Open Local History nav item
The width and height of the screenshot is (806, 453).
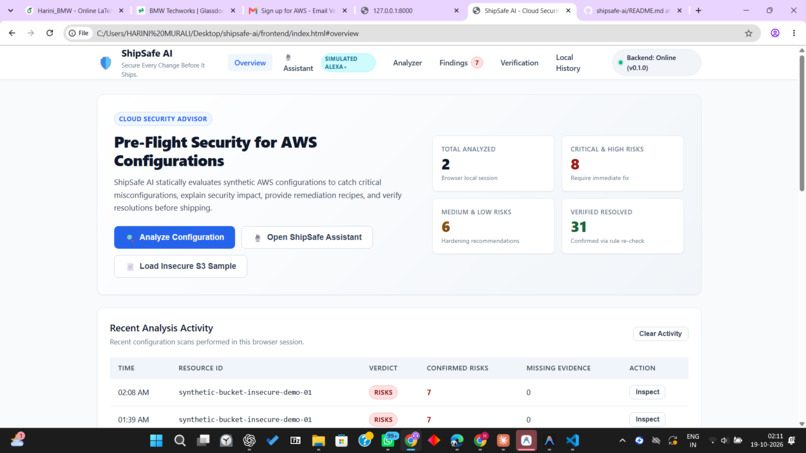click(x=567, y=63)
